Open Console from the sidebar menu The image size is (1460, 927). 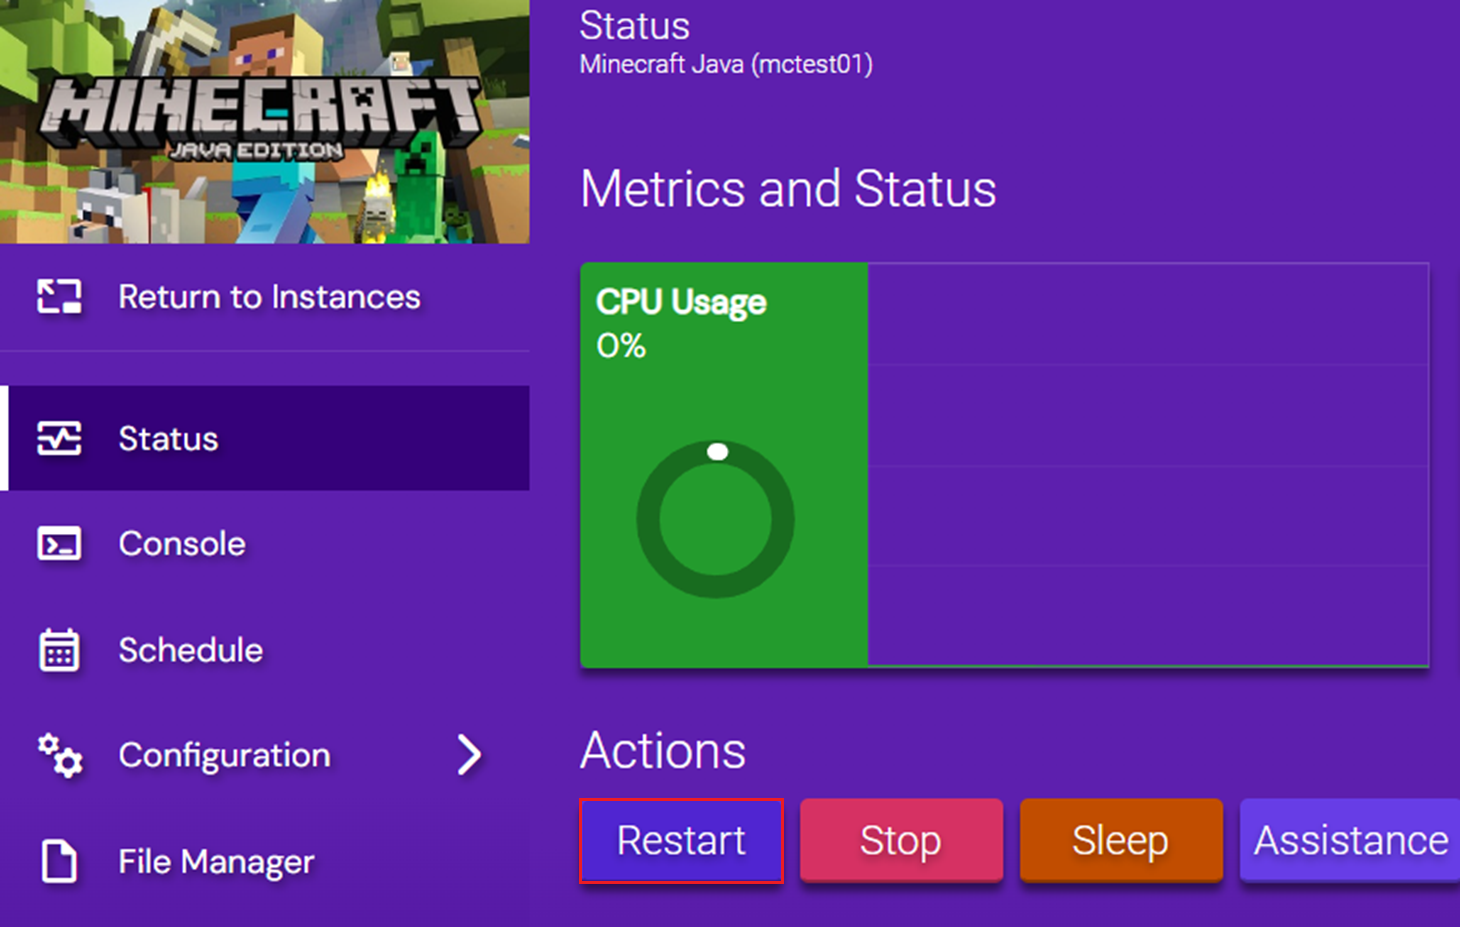pos(182,543)
